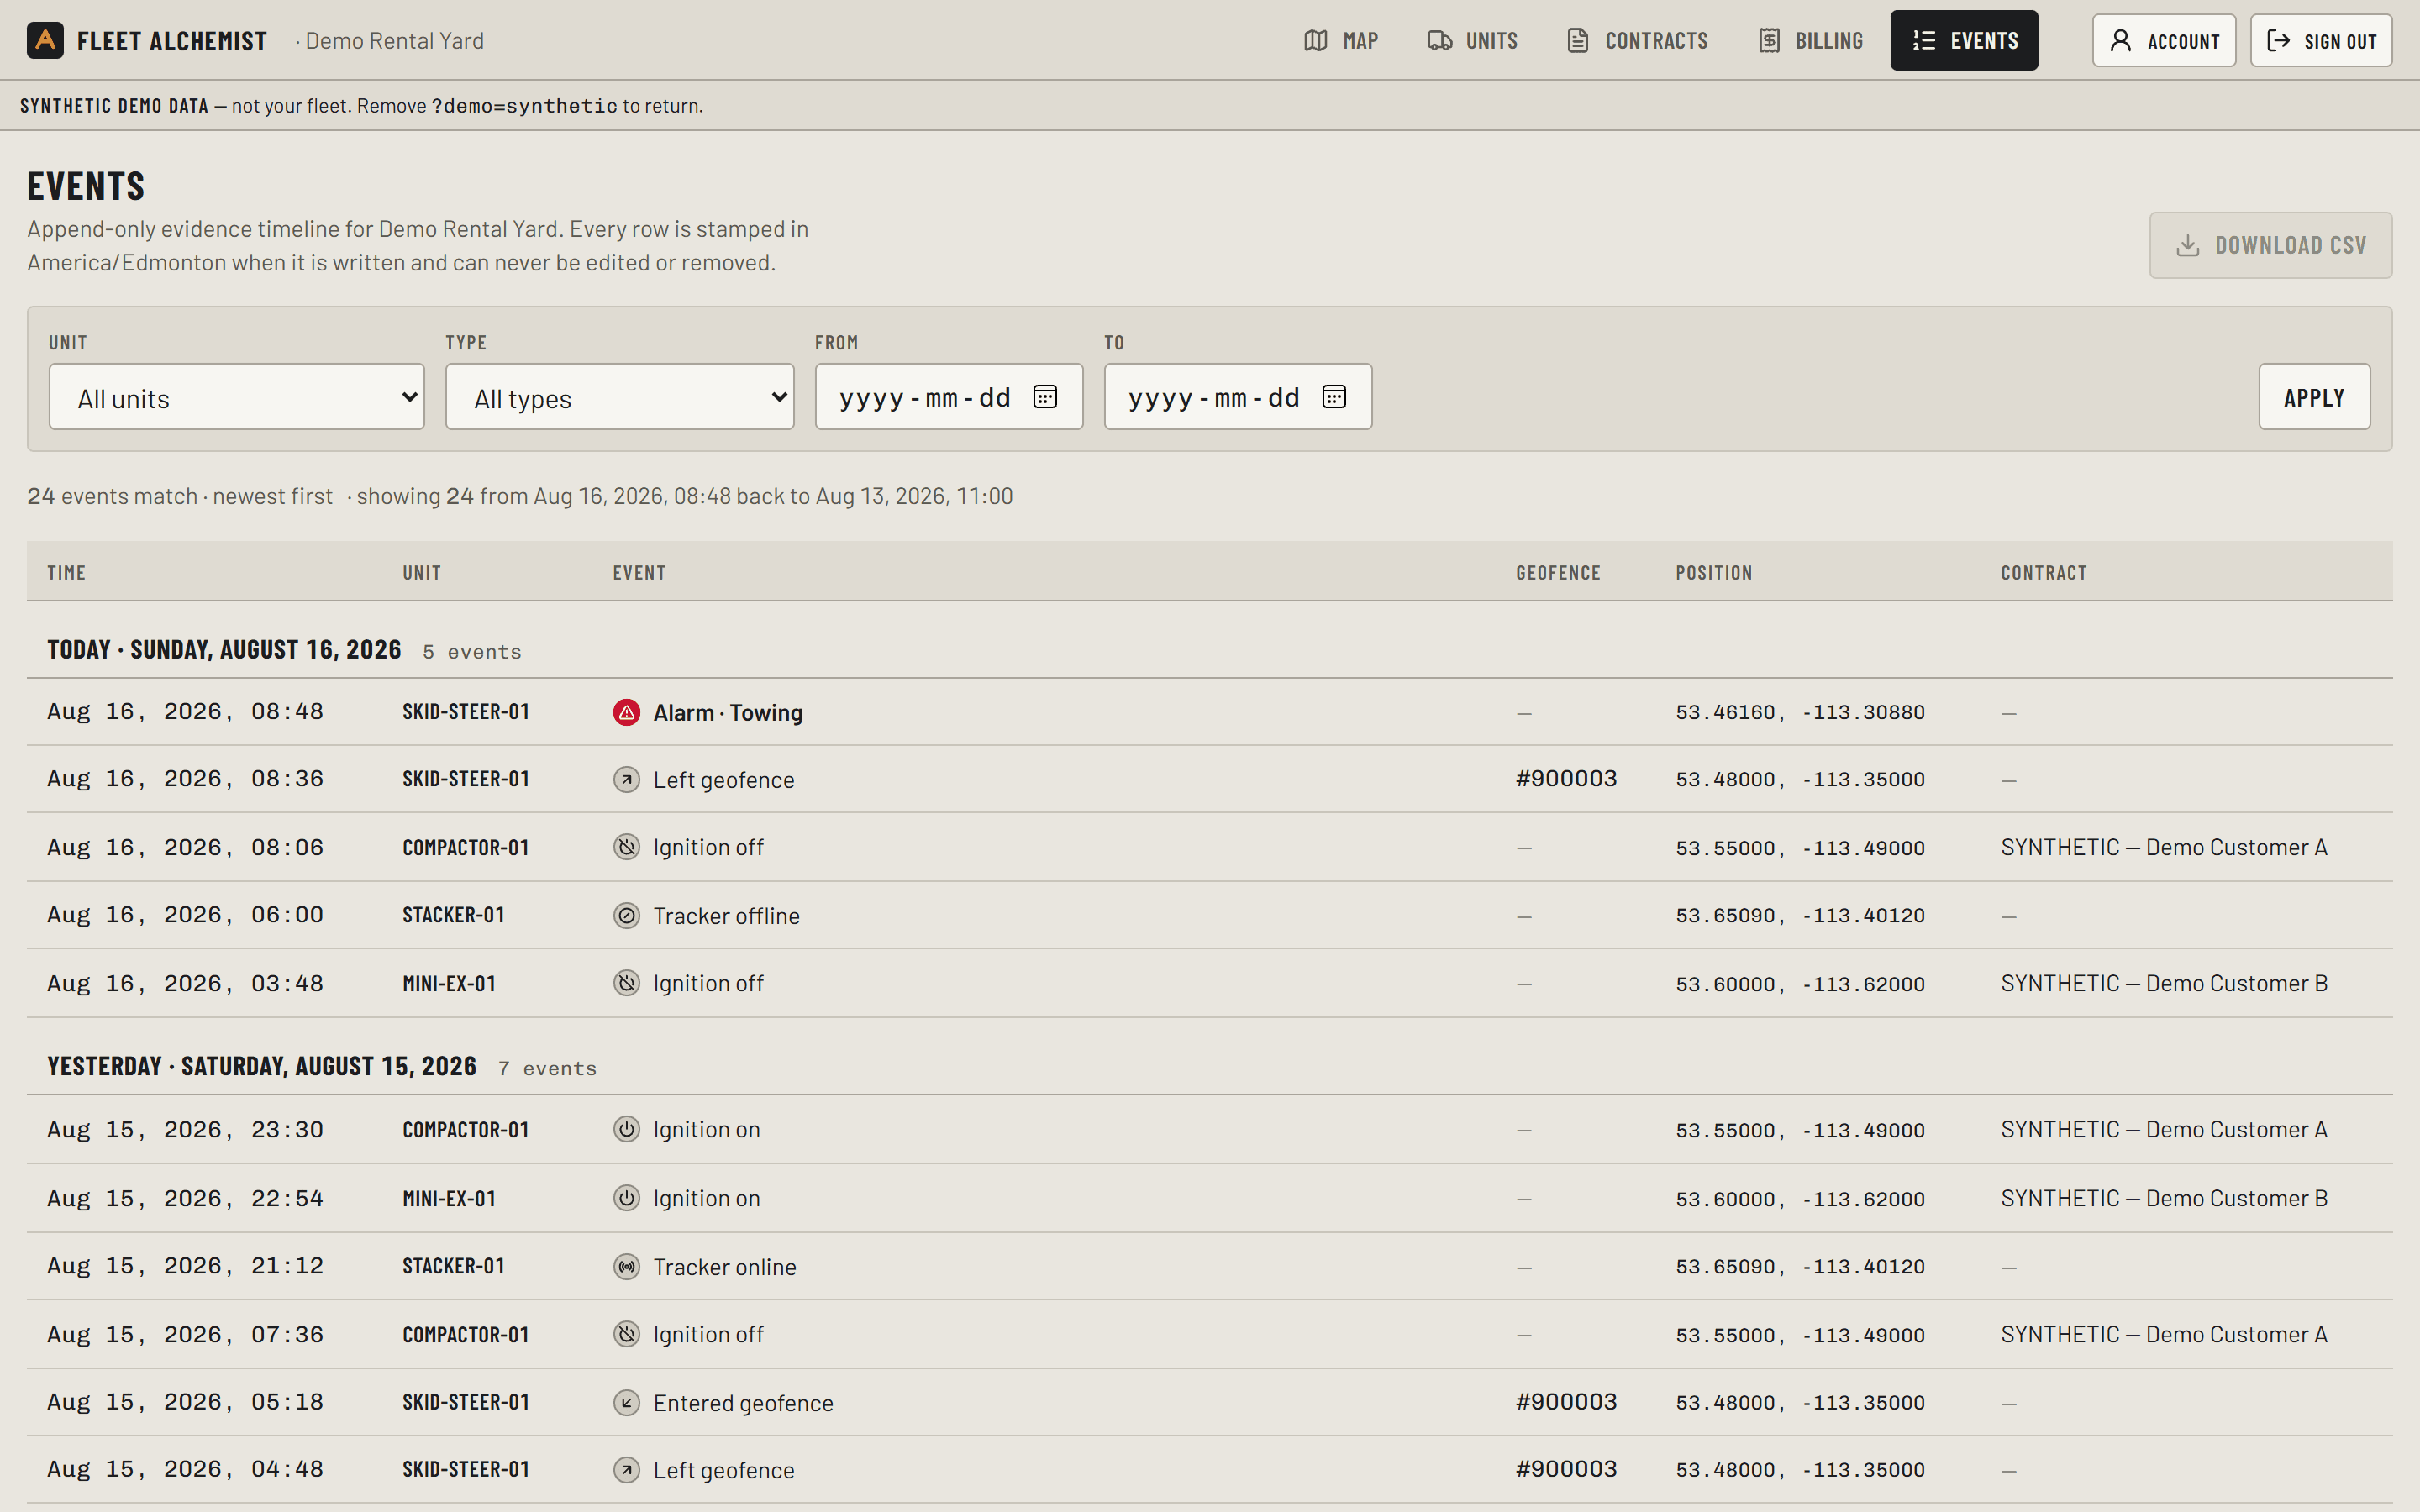Click the red Alarm Towing alert icon

click(626, 712)
